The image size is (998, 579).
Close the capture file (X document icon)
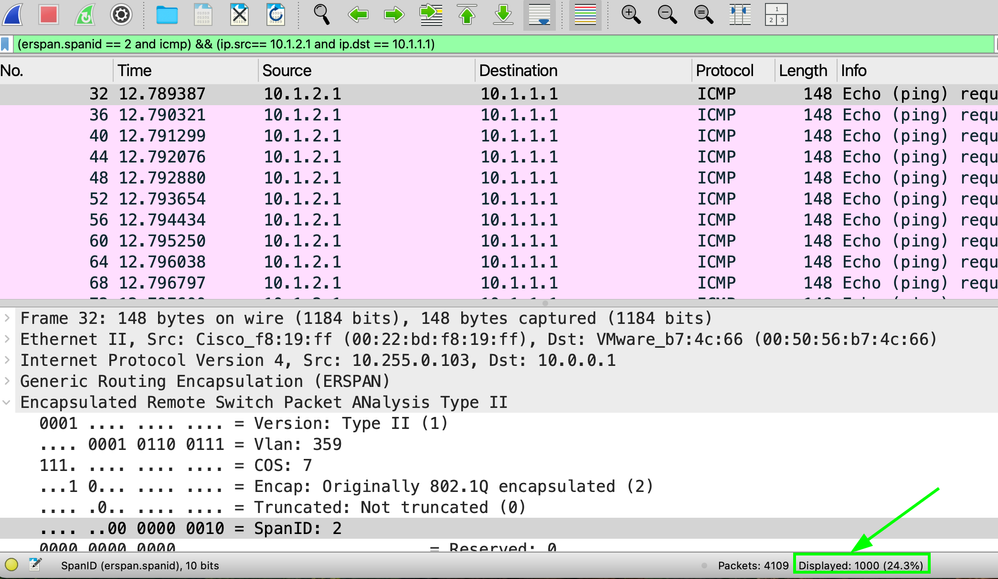pos(239,14)
